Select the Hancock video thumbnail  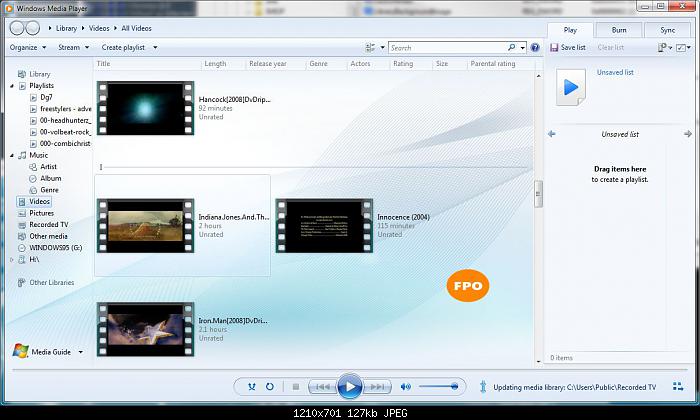[146, 108]
